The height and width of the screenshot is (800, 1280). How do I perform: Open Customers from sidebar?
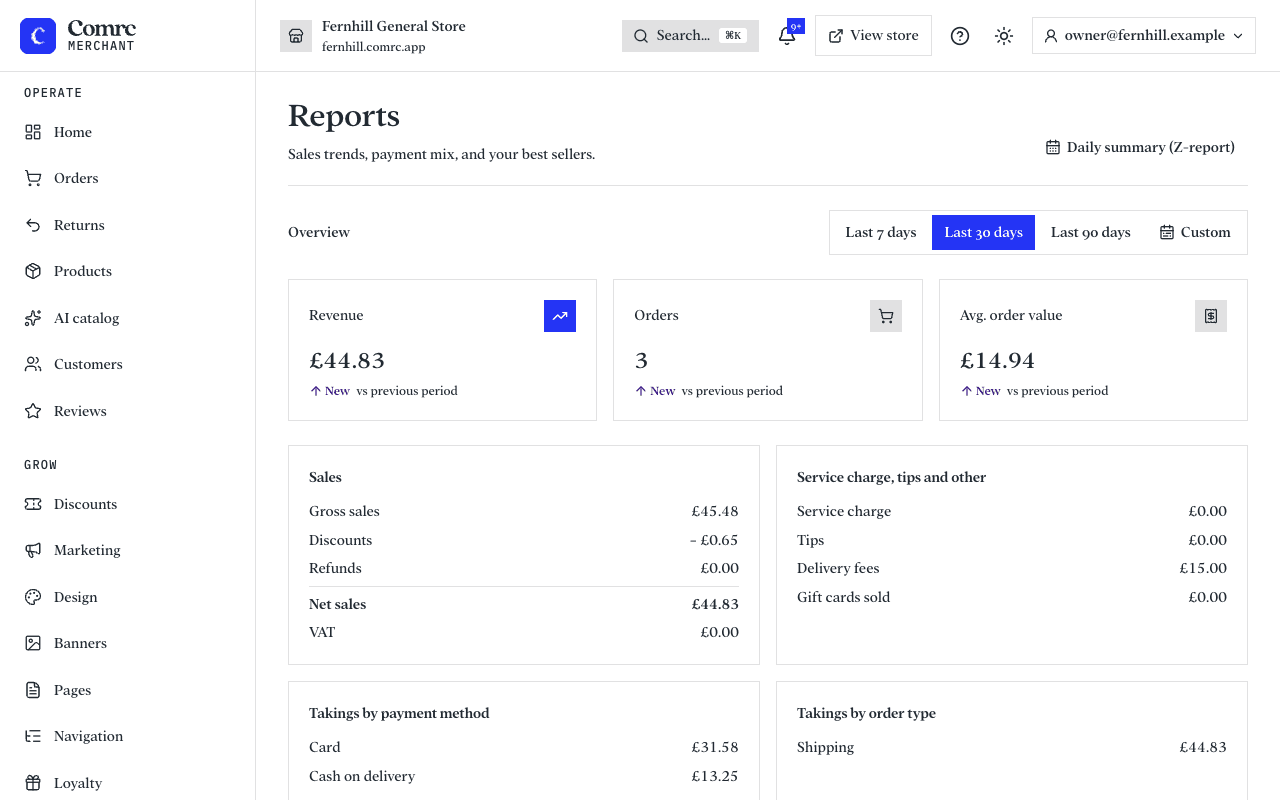(128, 364)
